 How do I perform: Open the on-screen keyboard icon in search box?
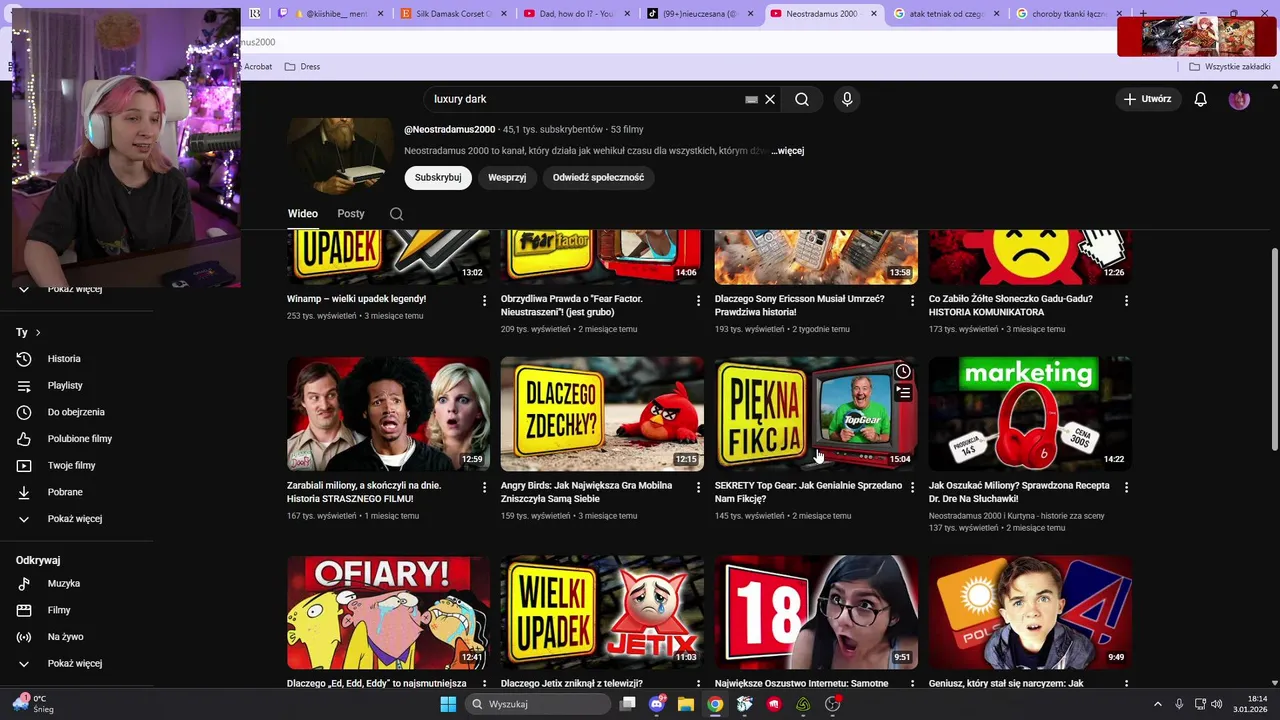[x=751, y=99]
